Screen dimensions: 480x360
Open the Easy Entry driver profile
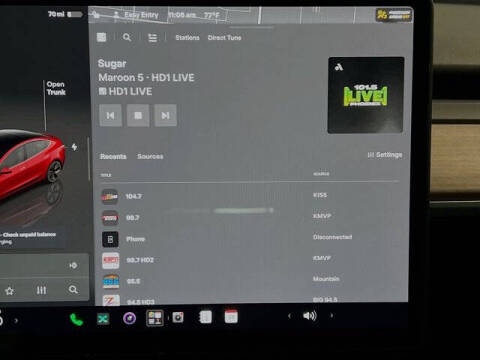coord(136,15)
